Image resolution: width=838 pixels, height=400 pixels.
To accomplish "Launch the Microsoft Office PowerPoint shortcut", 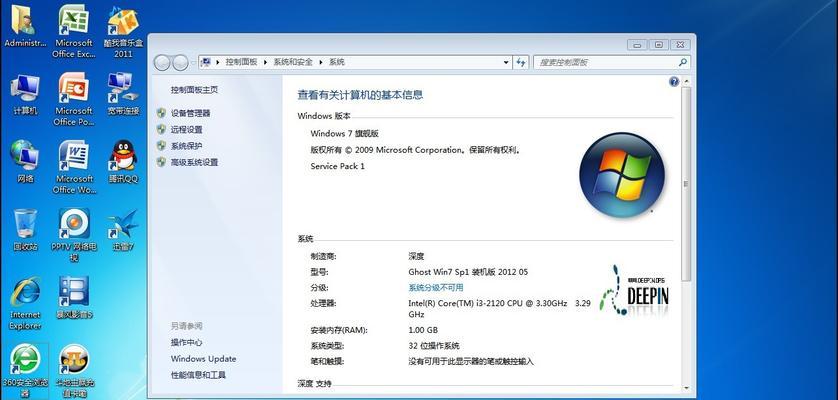I will pyautogui.click(x=74, y=99).
